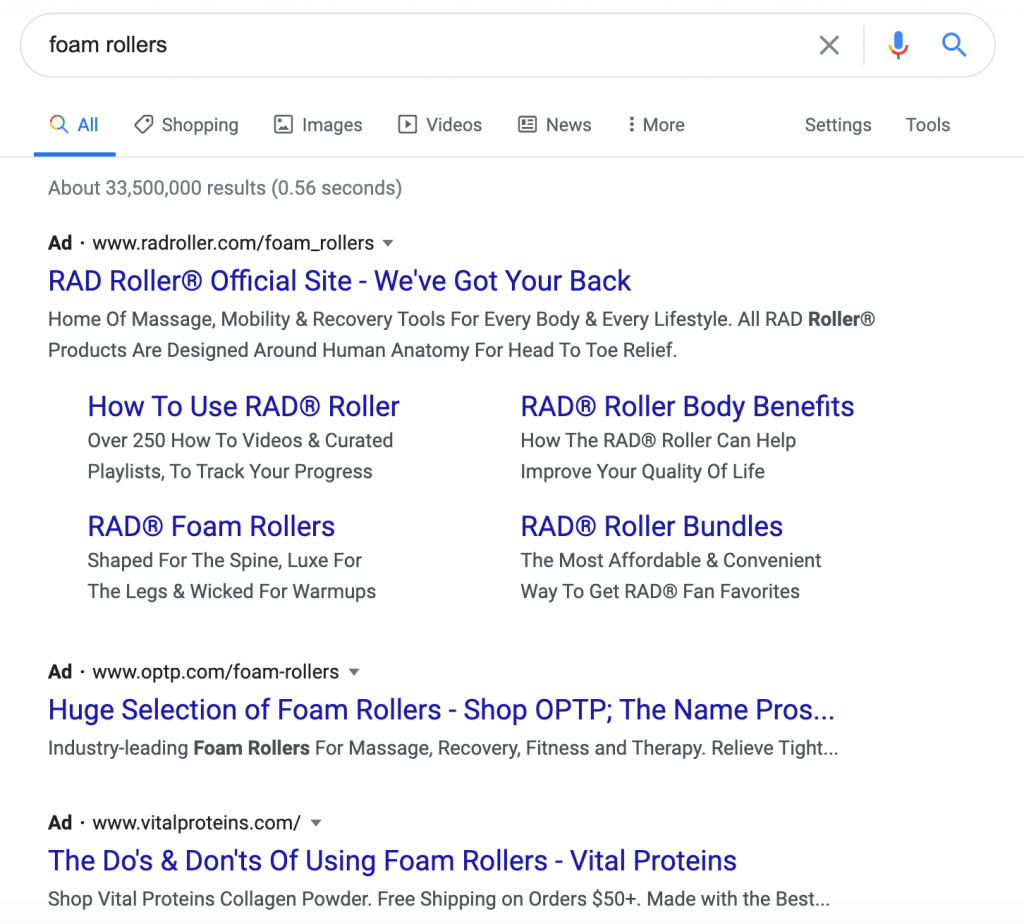Viewport: 1024px width, 924px height.
Task: Start voice search with the microphone icon
Action: point(898,45)
